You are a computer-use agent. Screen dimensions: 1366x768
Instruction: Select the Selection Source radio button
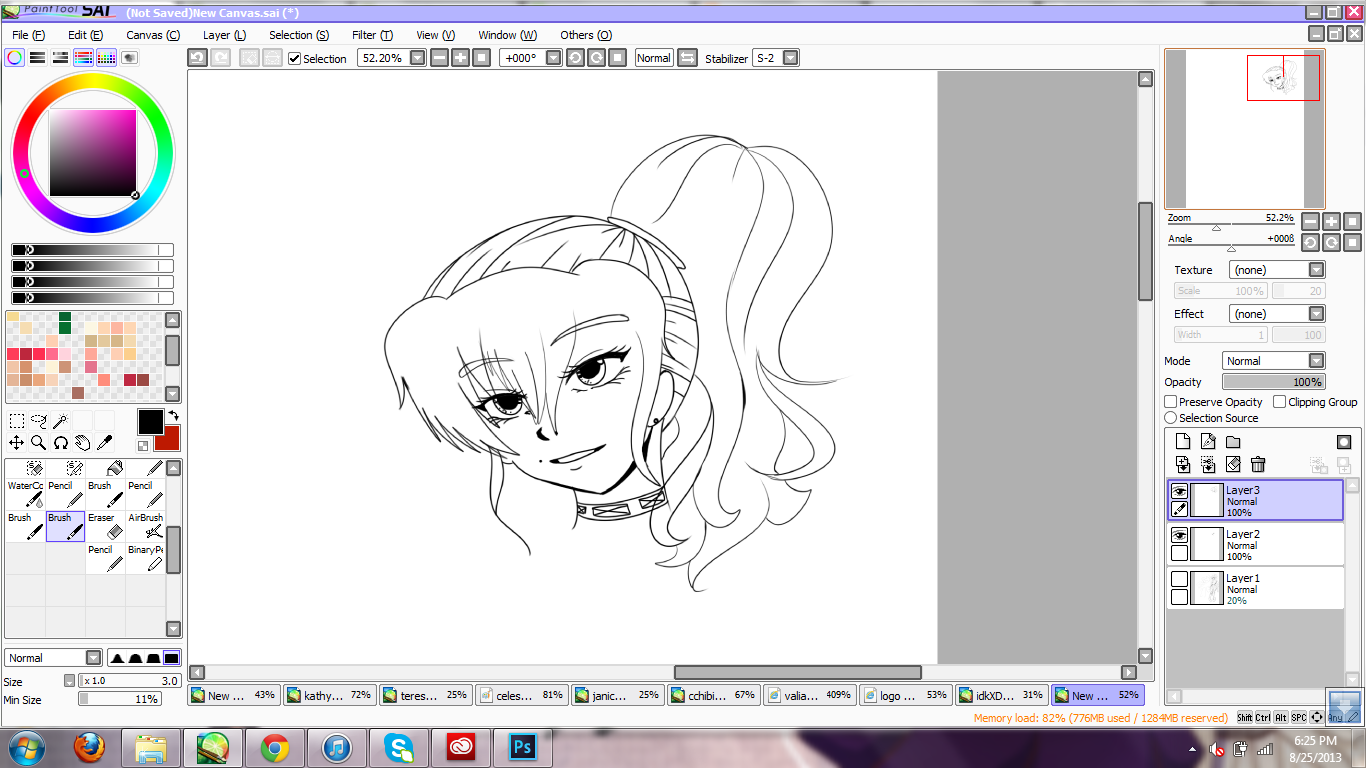click(1171, 418)
